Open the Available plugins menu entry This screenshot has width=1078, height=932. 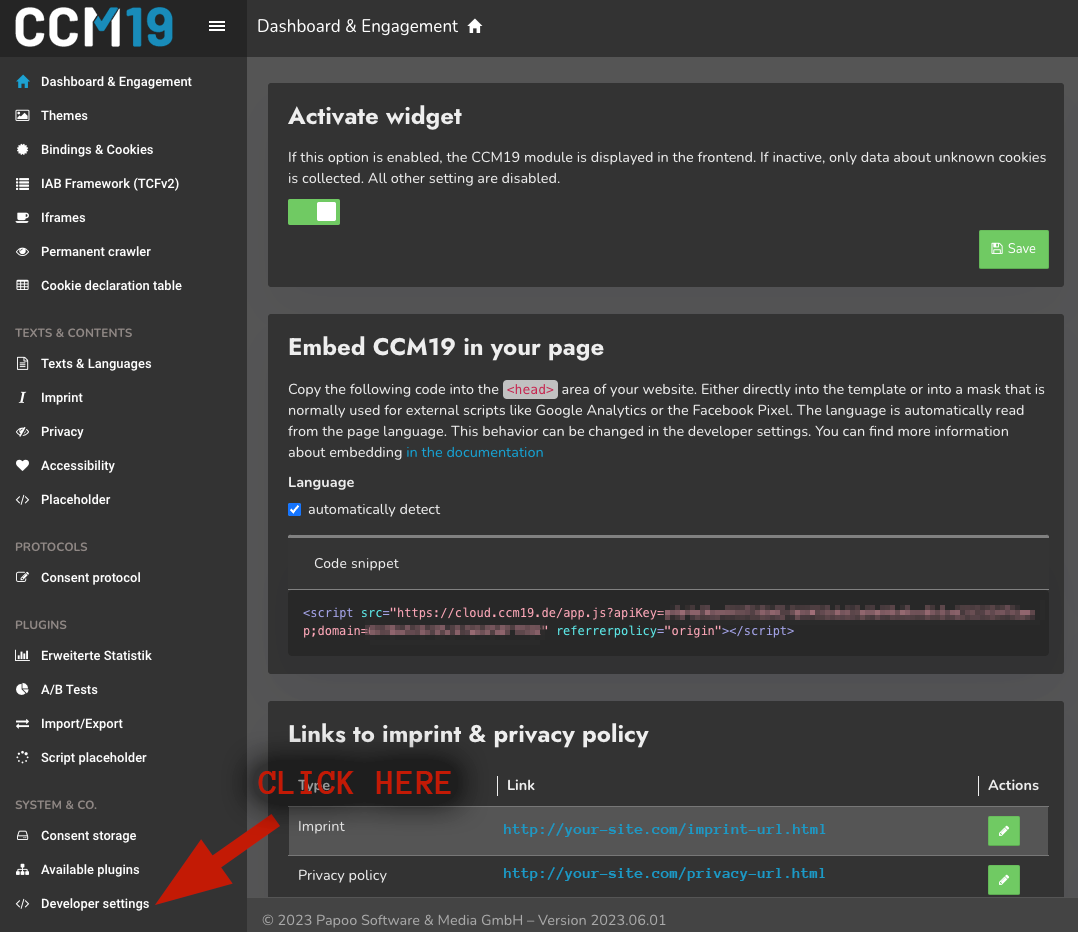(x=90, y=869)
